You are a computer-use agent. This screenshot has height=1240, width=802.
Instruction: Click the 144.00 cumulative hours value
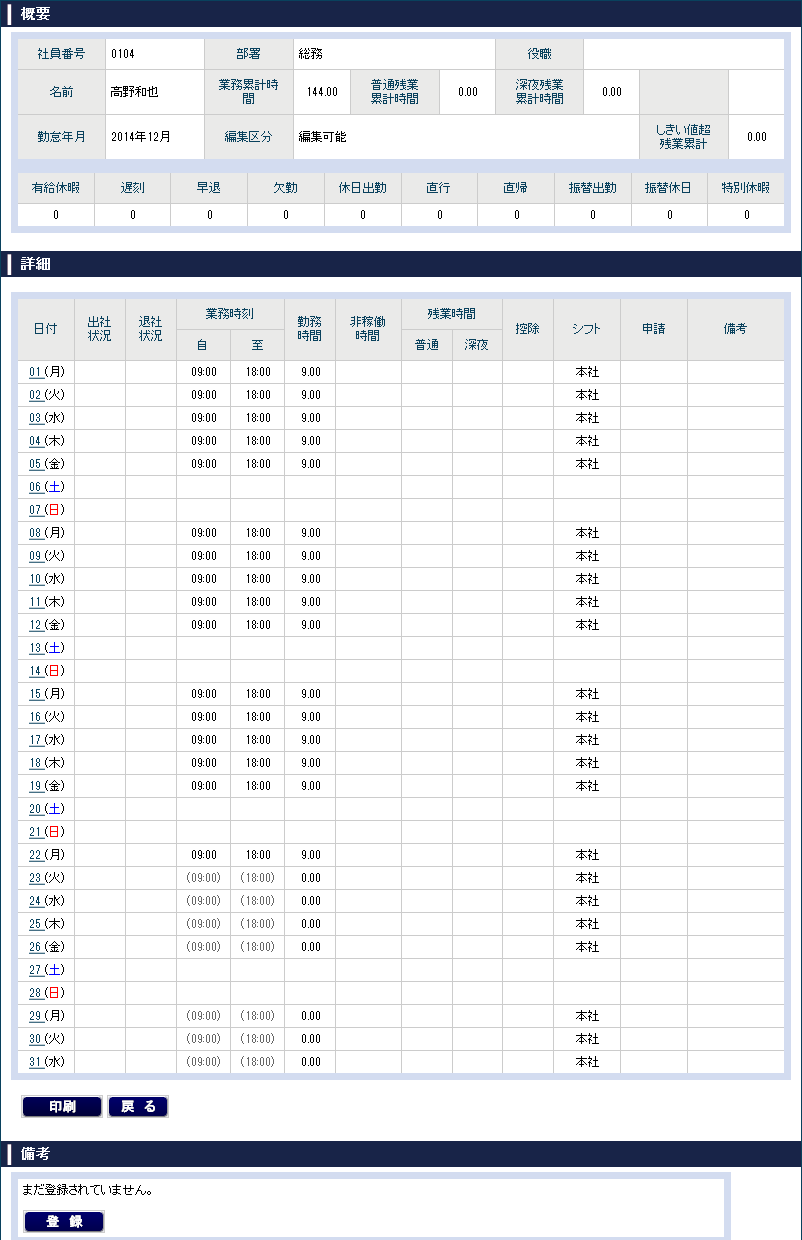[322, 92]
